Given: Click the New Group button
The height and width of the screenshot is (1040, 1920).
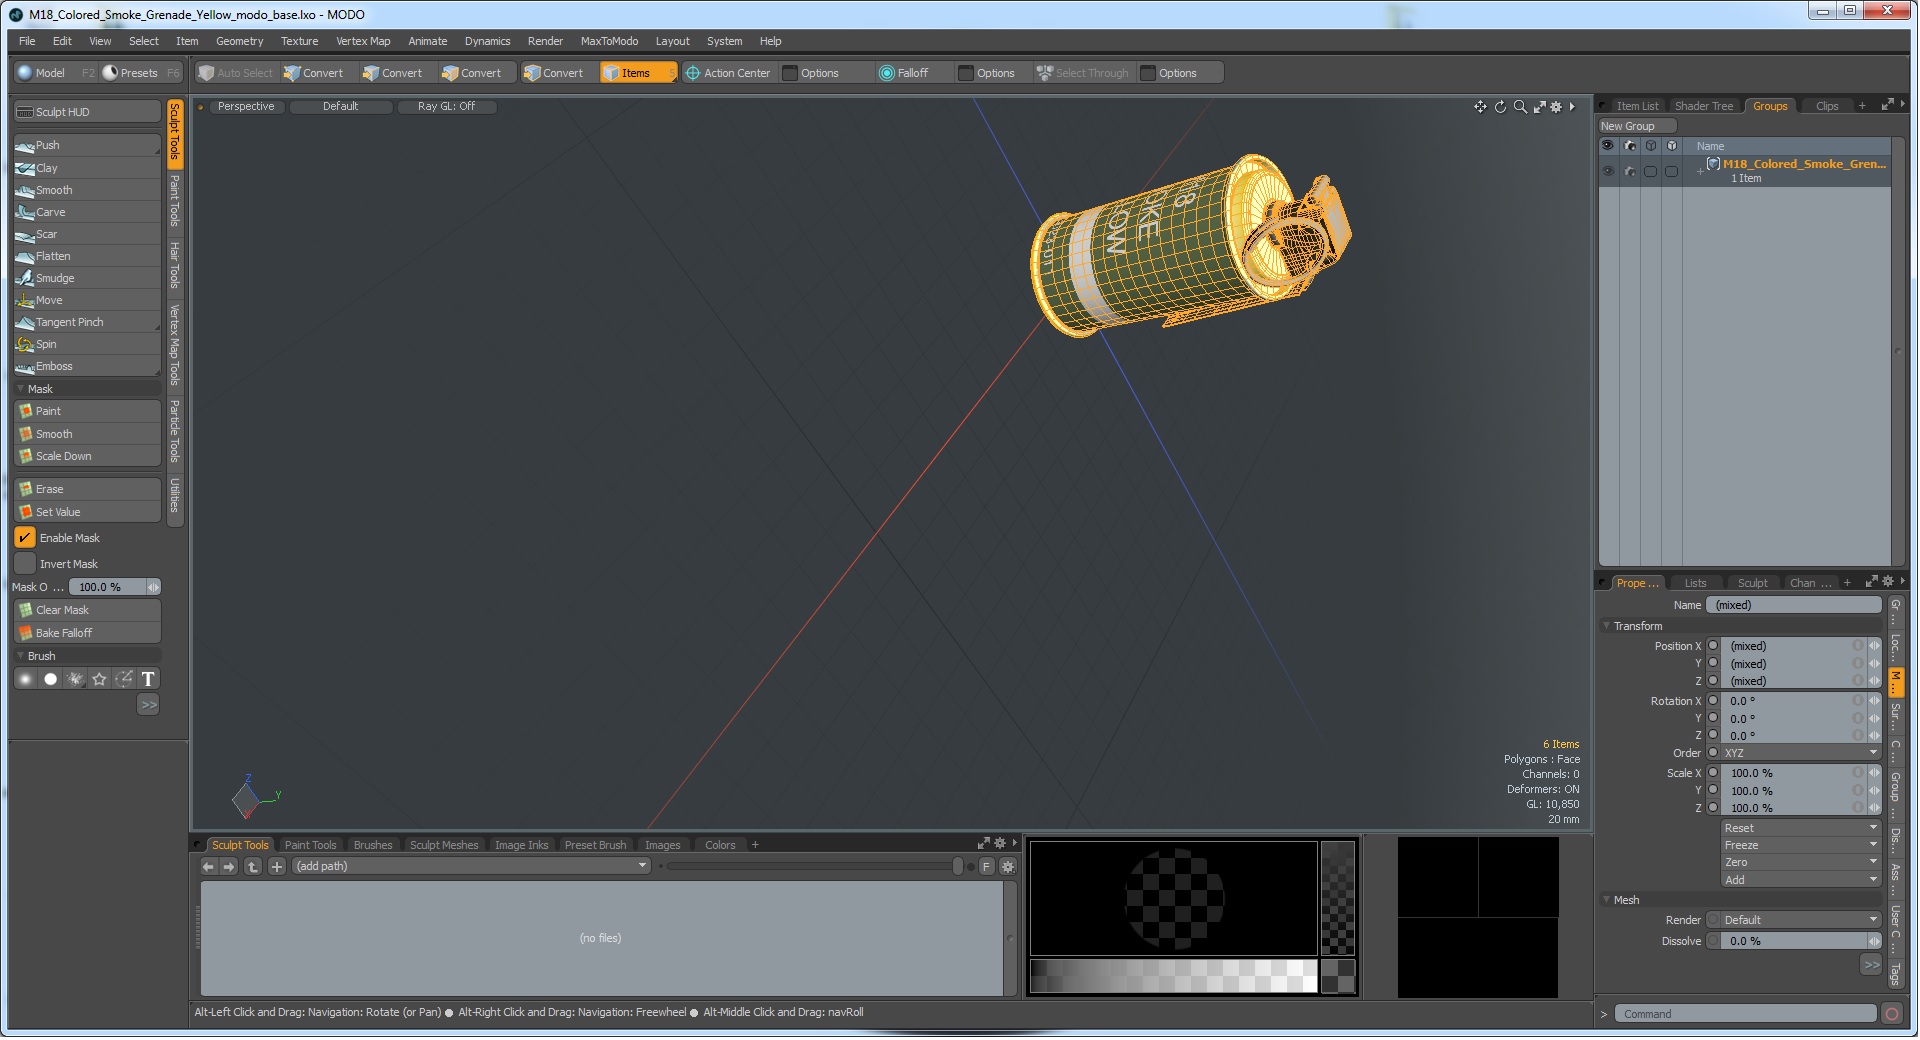Looking at the screenshot, I should click(x=1637, y=126).
